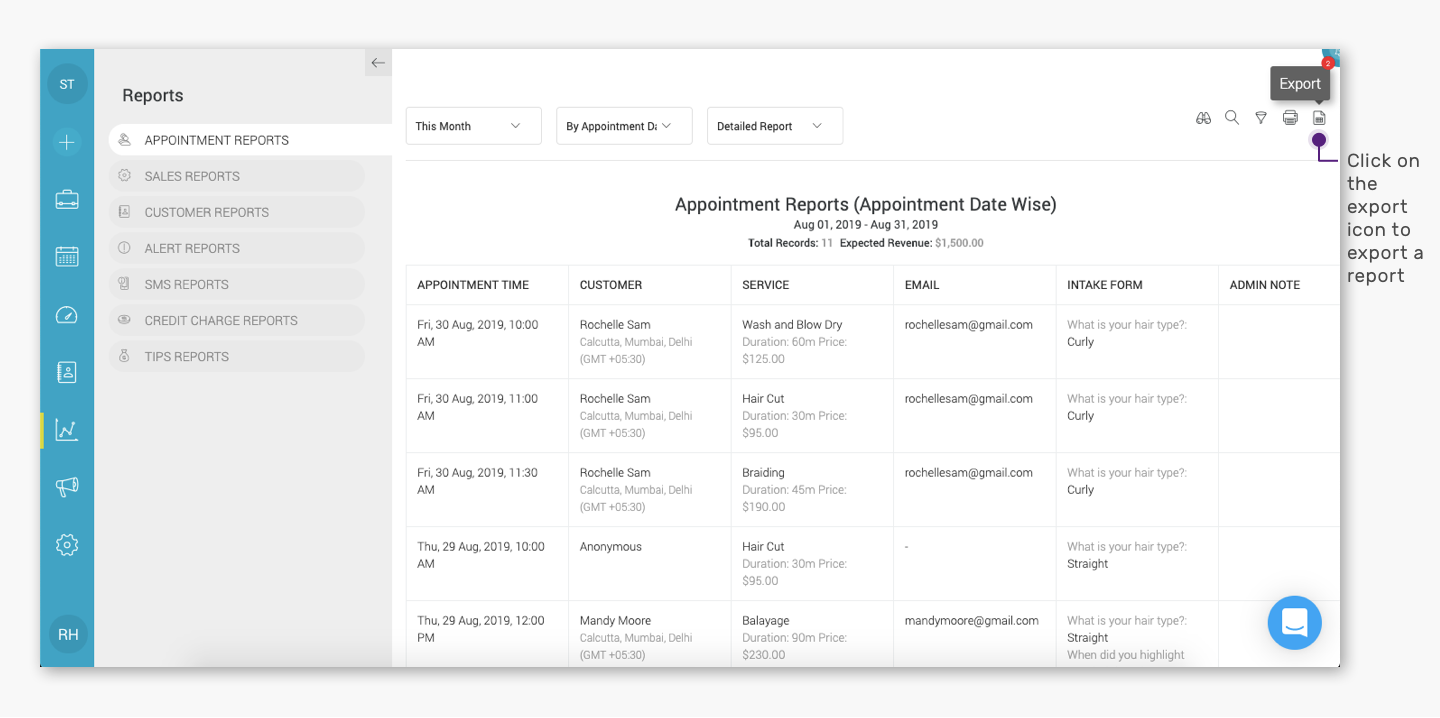Open the calendar icon in sidebar

(x=67, y=257)
